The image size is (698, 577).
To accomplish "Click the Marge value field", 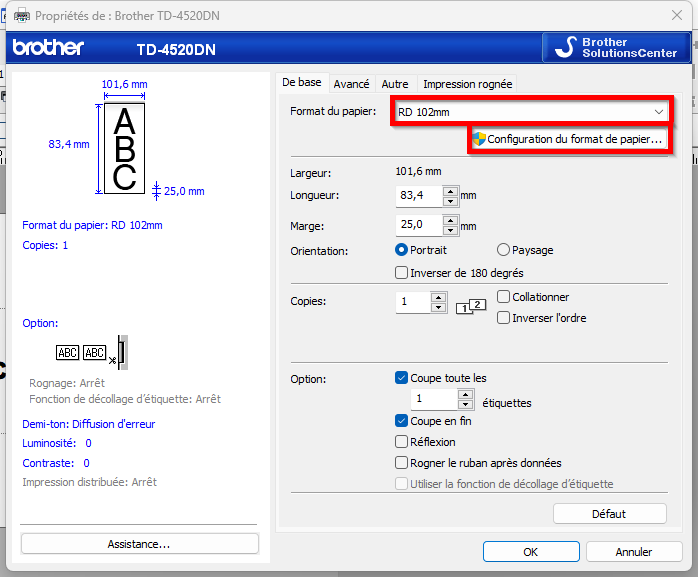I will pos(419,225).
